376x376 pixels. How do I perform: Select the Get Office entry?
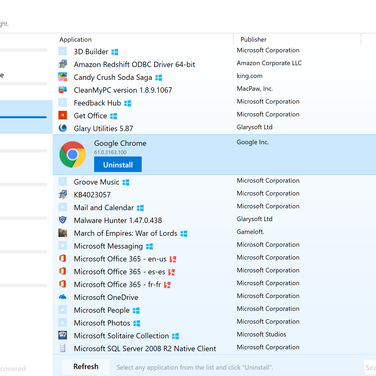[x=90, y=116]
